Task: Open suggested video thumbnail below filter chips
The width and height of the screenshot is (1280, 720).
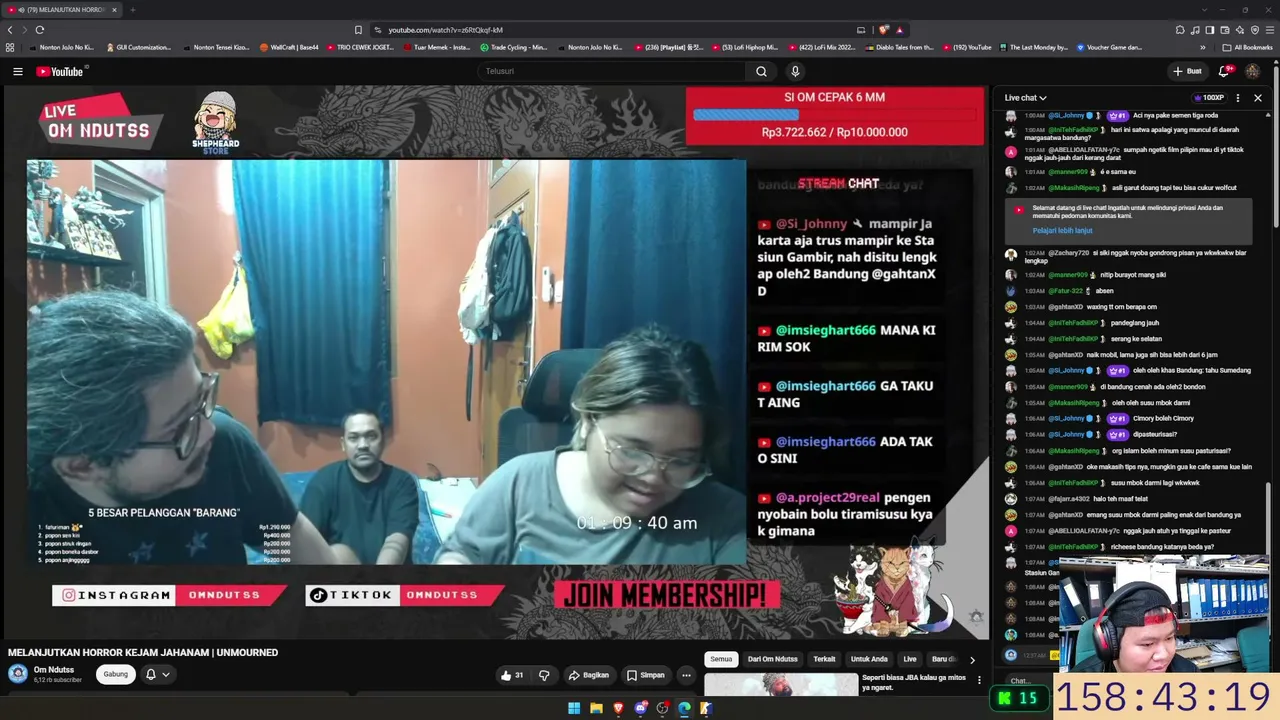Action: (x=781, y=685)
